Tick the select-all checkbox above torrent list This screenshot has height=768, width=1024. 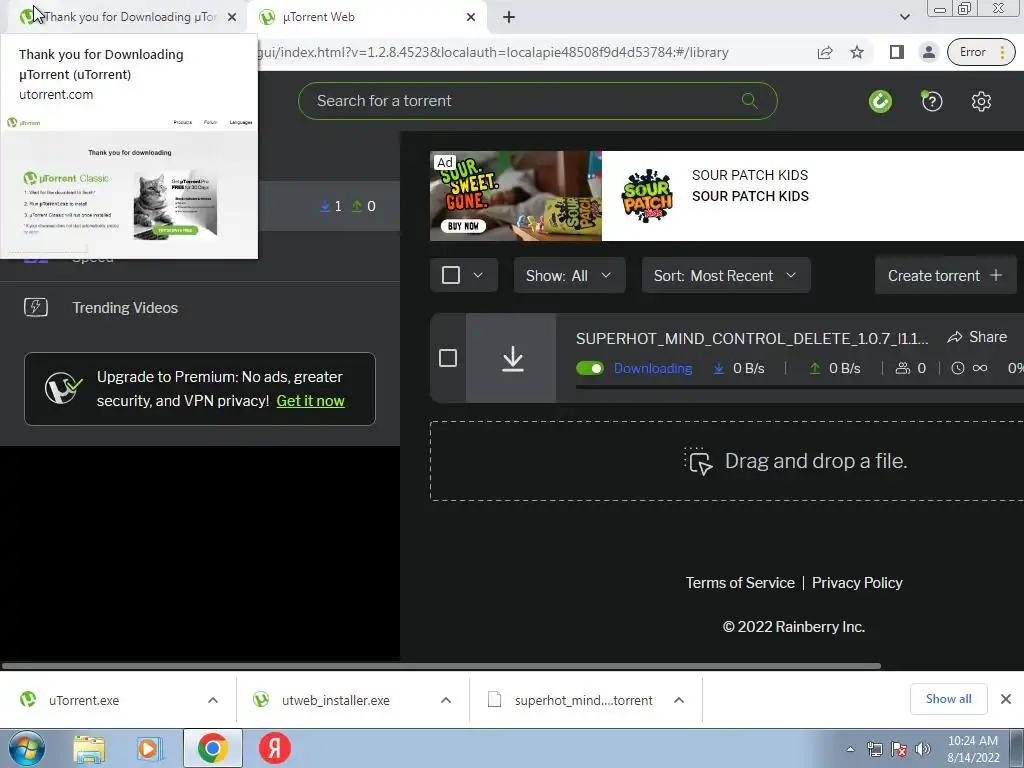click(451, 275)
